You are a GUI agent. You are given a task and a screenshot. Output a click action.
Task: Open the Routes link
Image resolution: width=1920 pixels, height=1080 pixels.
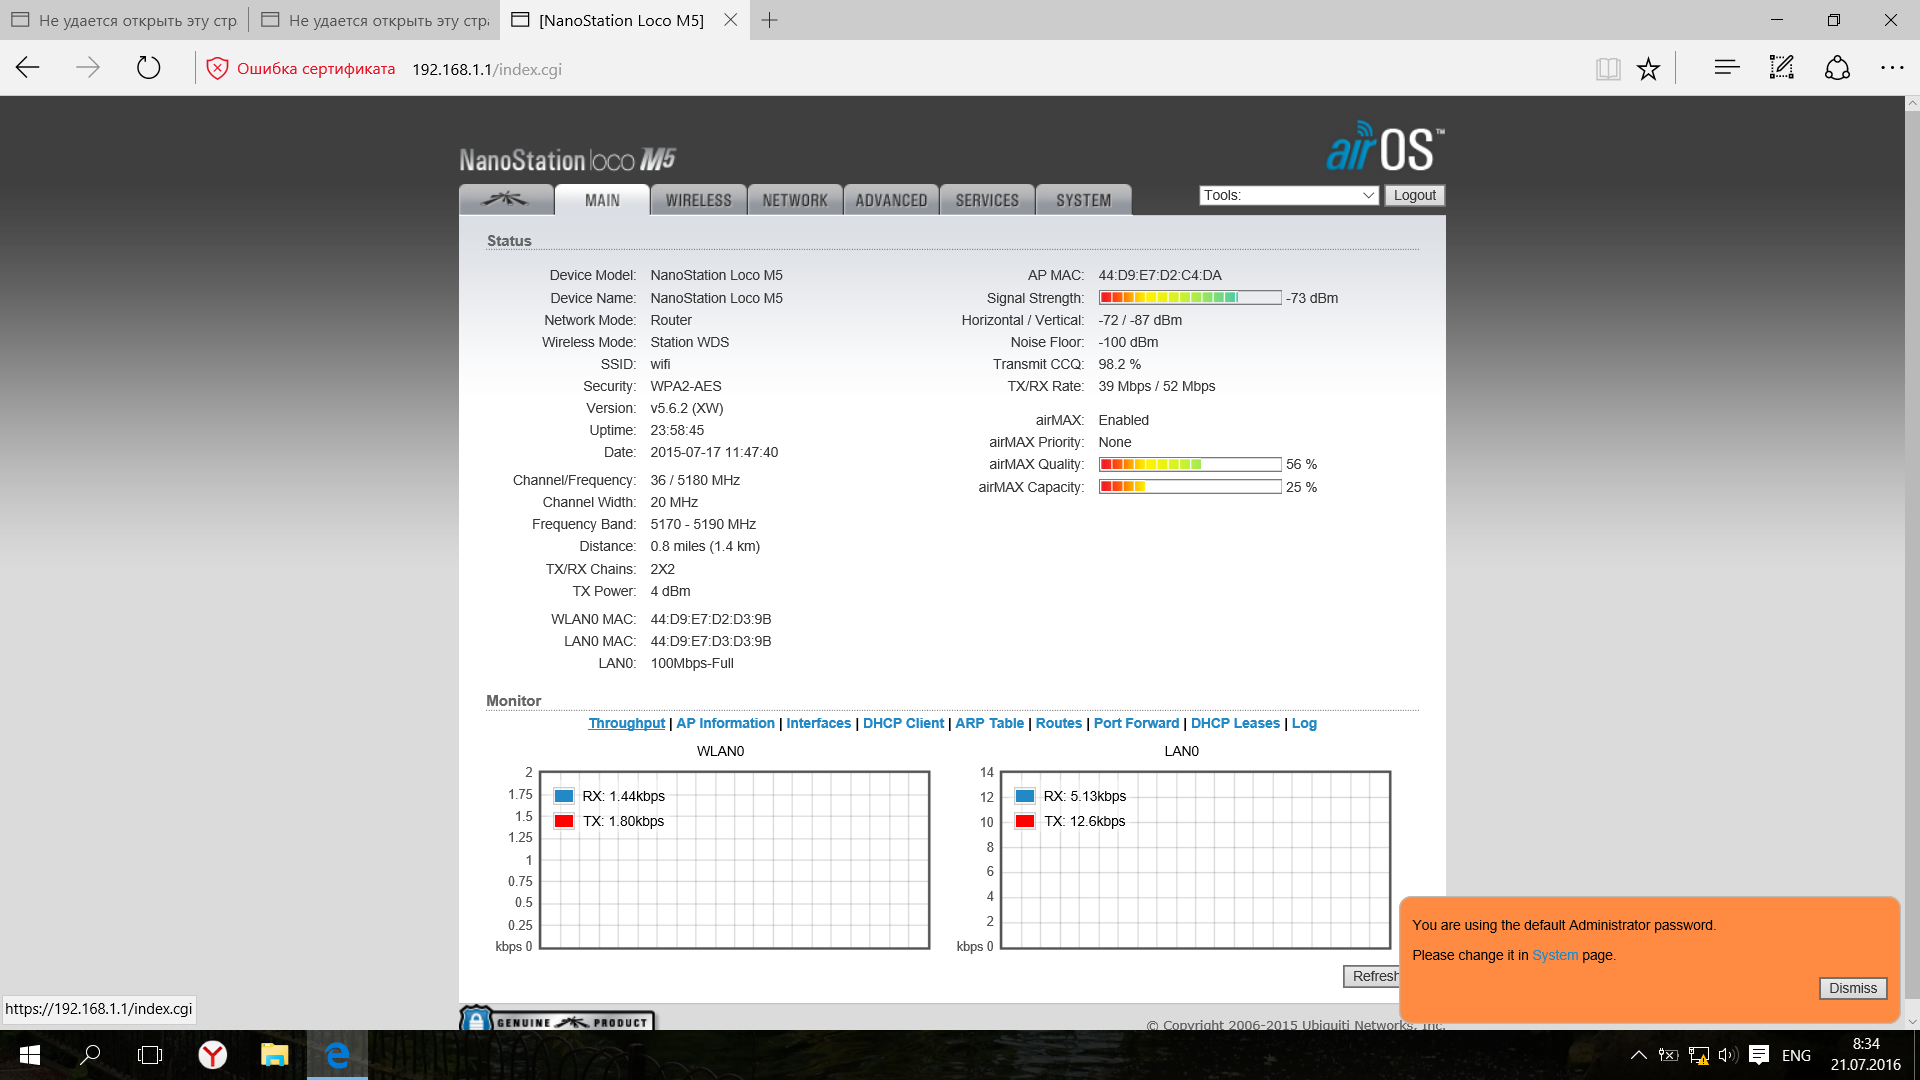click(x=1058, y=723)
